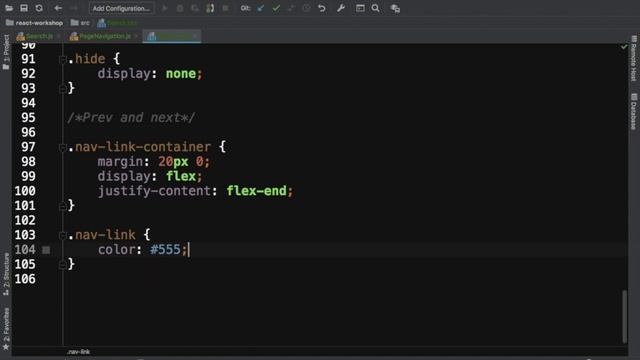
Task: Click the CSS file breadcrumb after src
Action: point(118,23)
